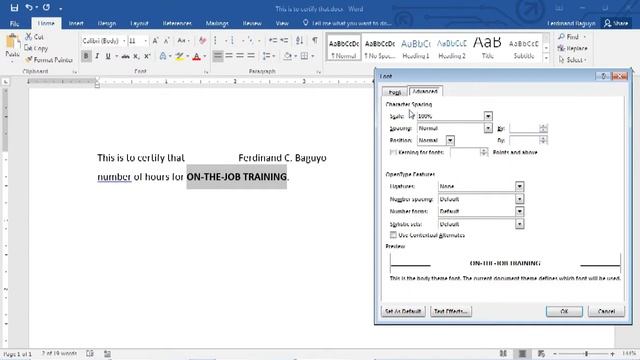The image size is (640, 360).
Task: Expand the Number spacing dropdown
Action: click(x=519, y=199)
